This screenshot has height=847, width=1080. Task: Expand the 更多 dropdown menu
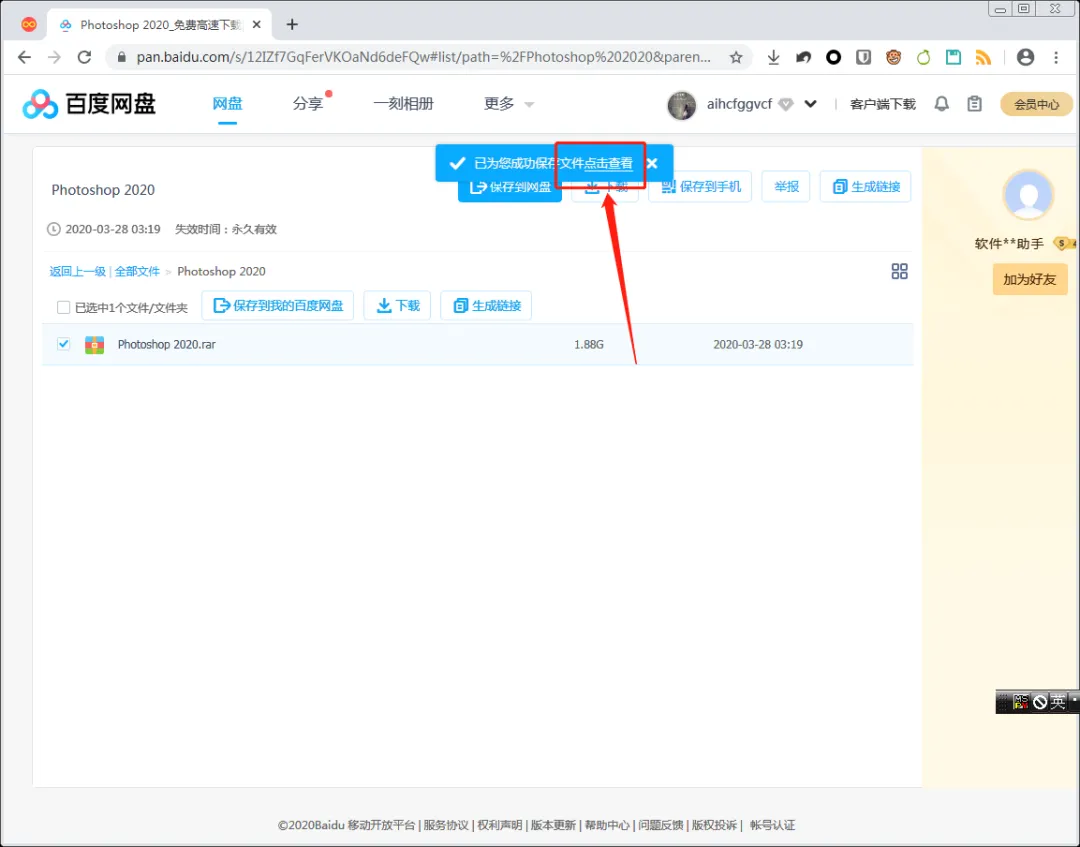pos(509,104)
